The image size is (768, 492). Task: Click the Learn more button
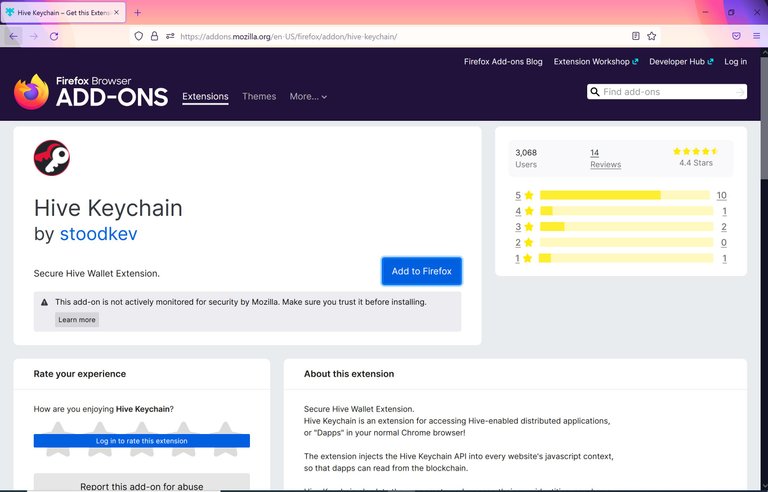[x=77, y=320]
